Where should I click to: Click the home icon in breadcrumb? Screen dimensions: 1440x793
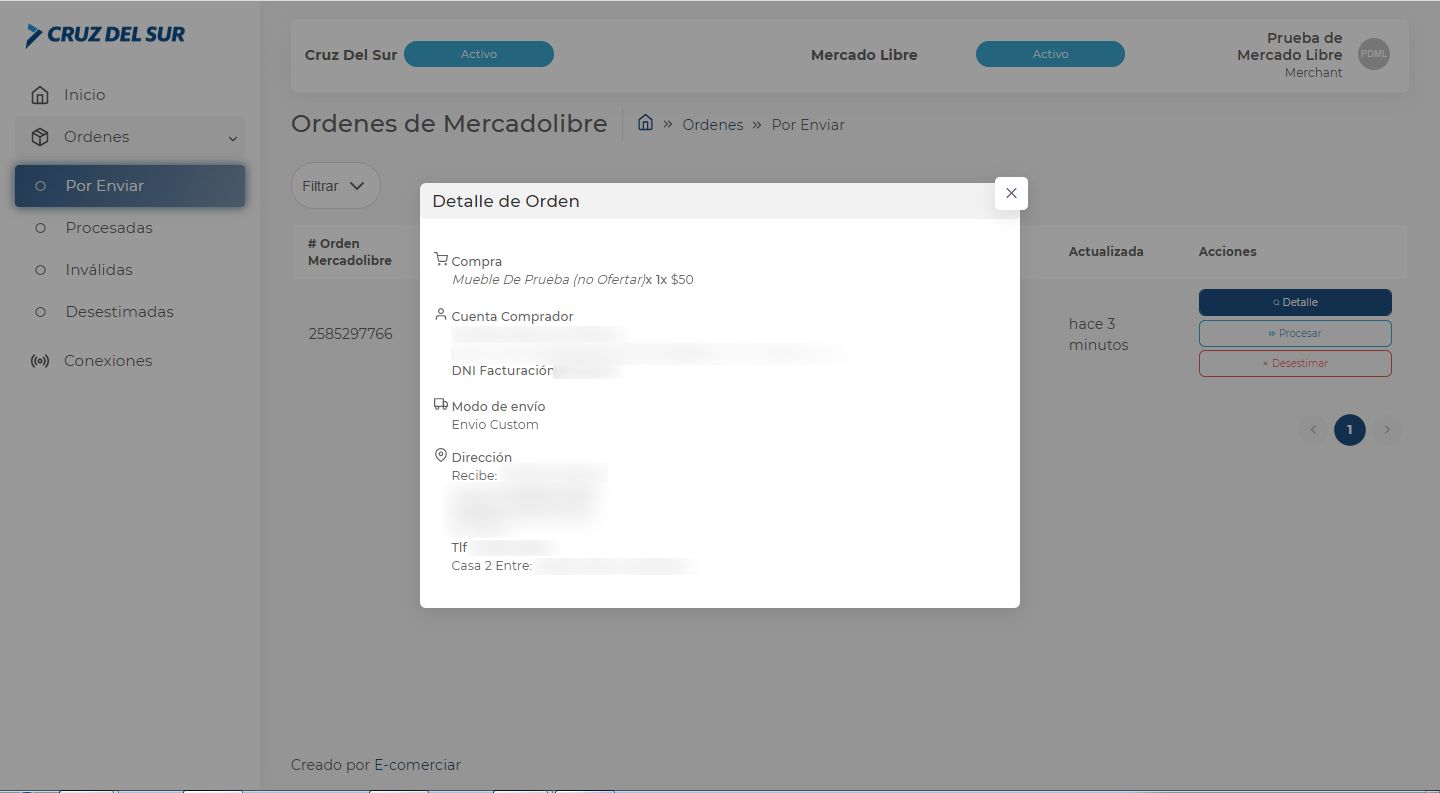click(645, 123)
